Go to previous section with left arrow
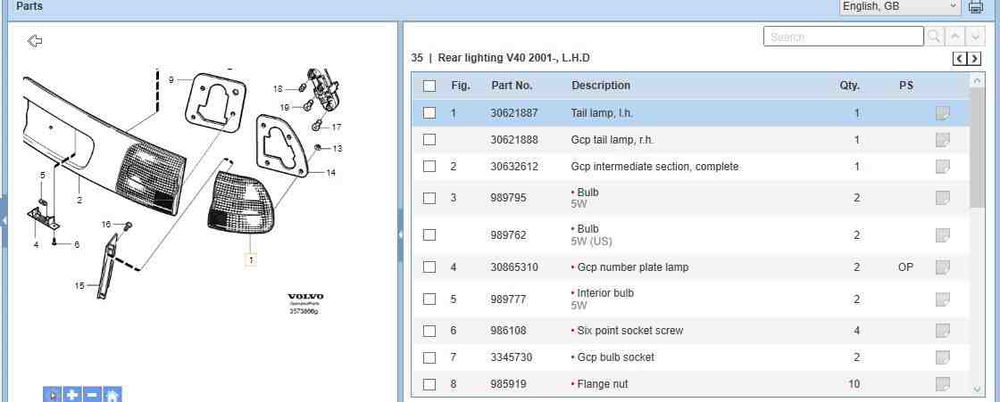The image size is (1000, 402). point(960,59)
